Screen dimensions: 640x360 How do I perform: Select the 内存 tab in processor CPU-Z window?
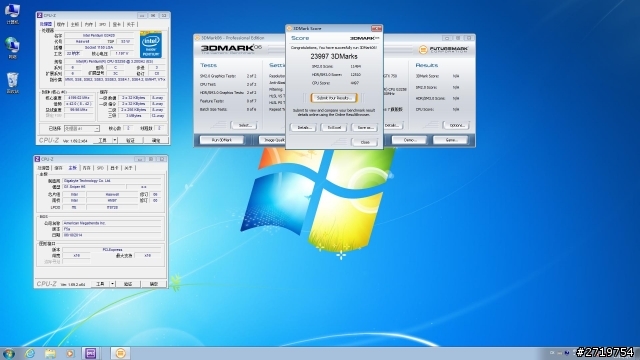tap(89, 24)
